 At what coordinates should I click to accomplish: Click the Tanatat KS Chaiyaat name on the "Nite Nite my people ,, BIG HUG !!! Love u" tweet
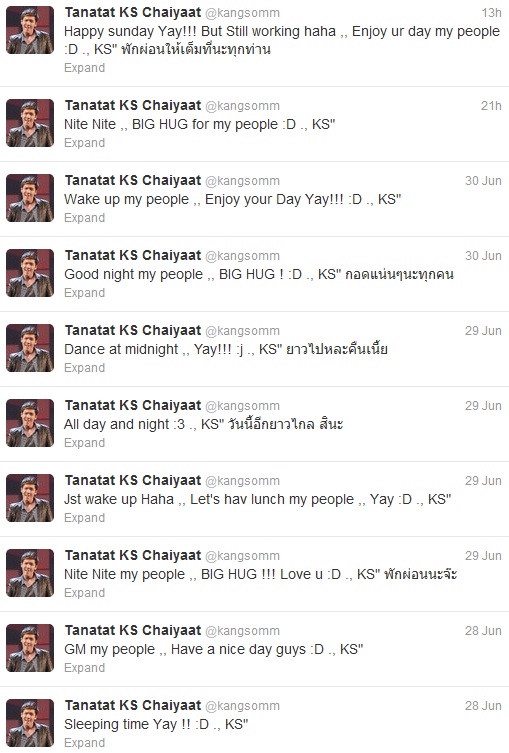pos(133,555)
